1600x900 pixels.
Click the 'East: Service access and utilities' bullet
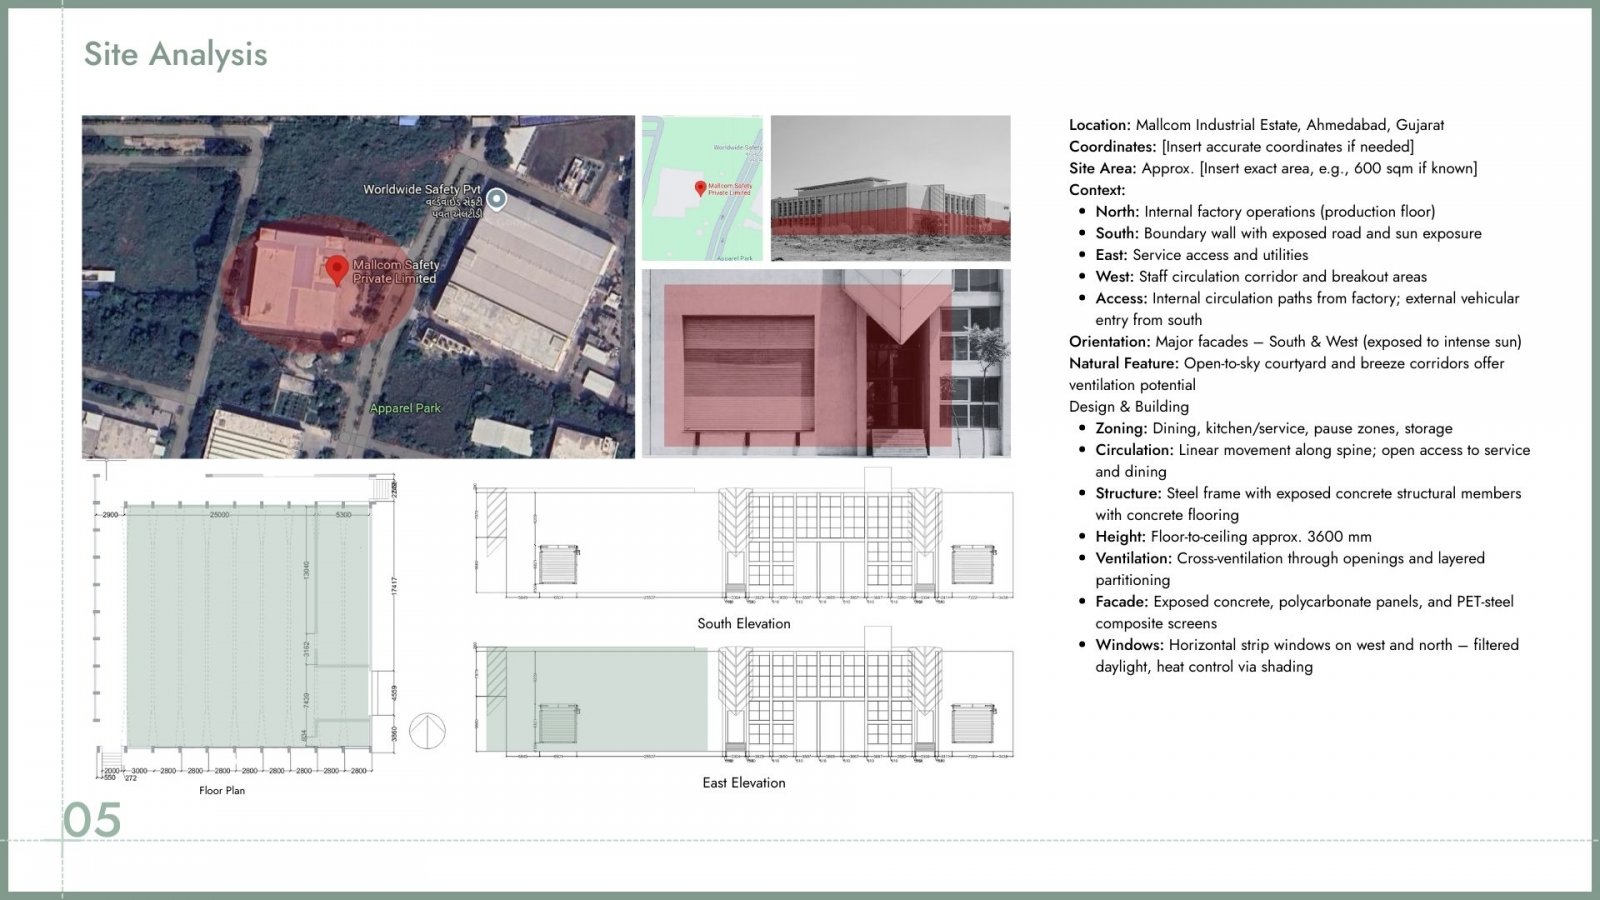coord(1201,255)
